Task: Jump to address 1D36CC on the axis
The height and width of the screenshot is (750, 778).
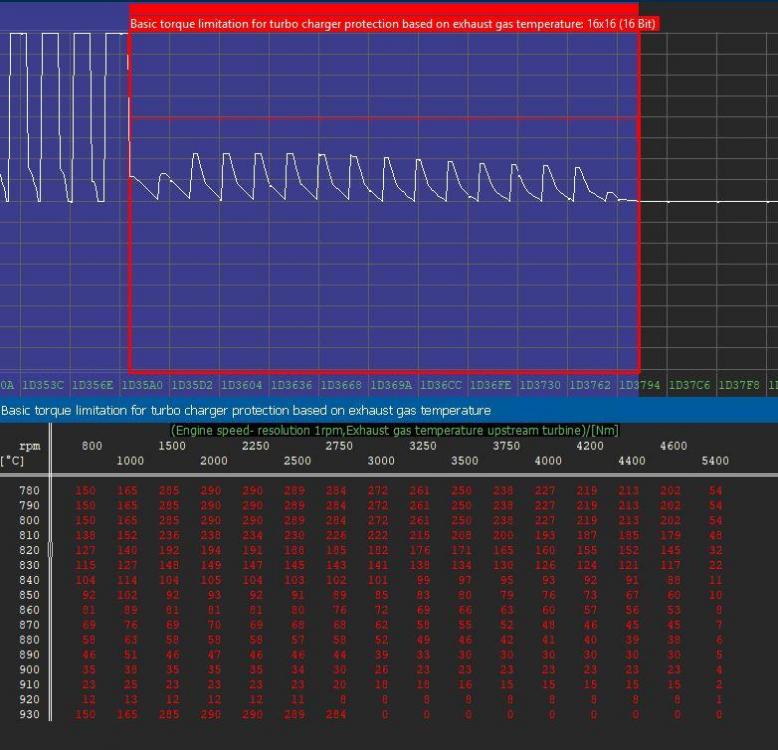Action: pyautogui.click(x=441, y=385)
